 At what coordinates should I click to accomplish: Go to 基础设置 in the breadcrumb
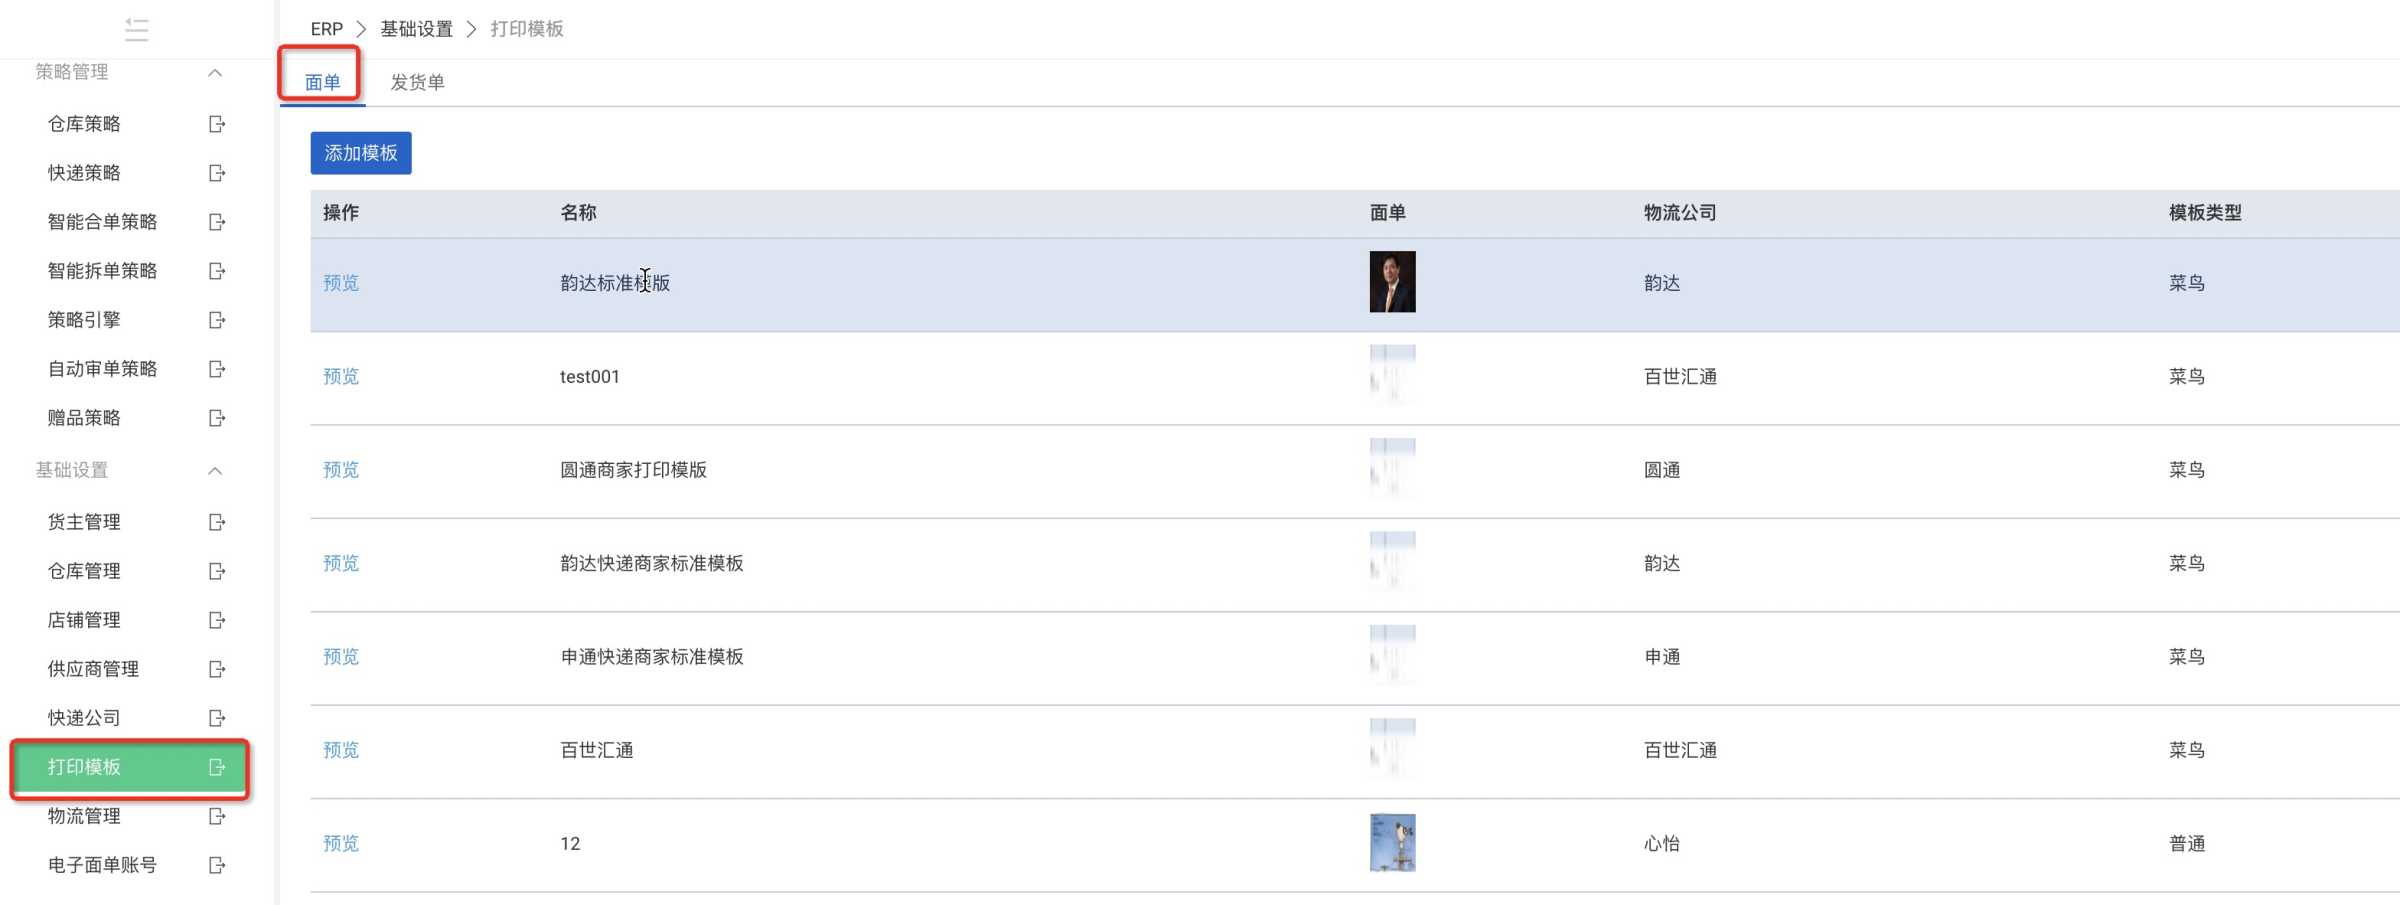click(x=417, y=29)
